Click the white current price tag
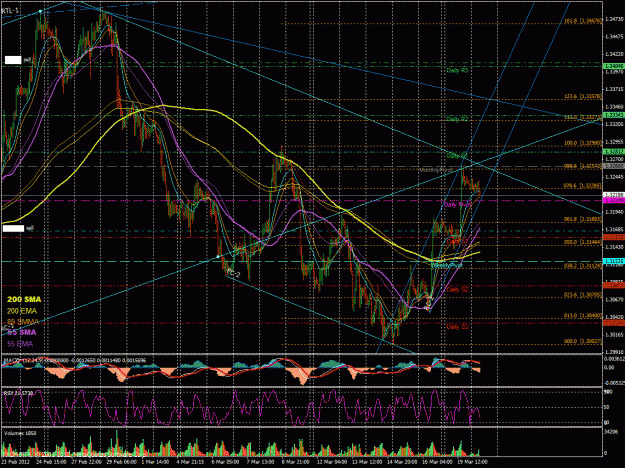 click(x=614, y=195)
